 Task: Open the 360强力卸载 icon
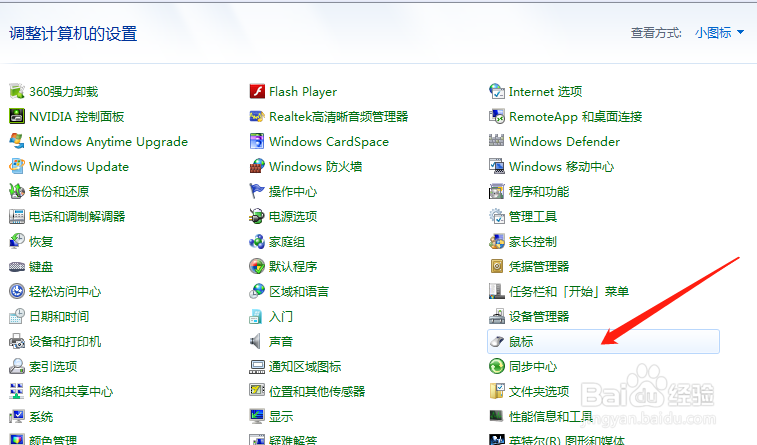17,91
